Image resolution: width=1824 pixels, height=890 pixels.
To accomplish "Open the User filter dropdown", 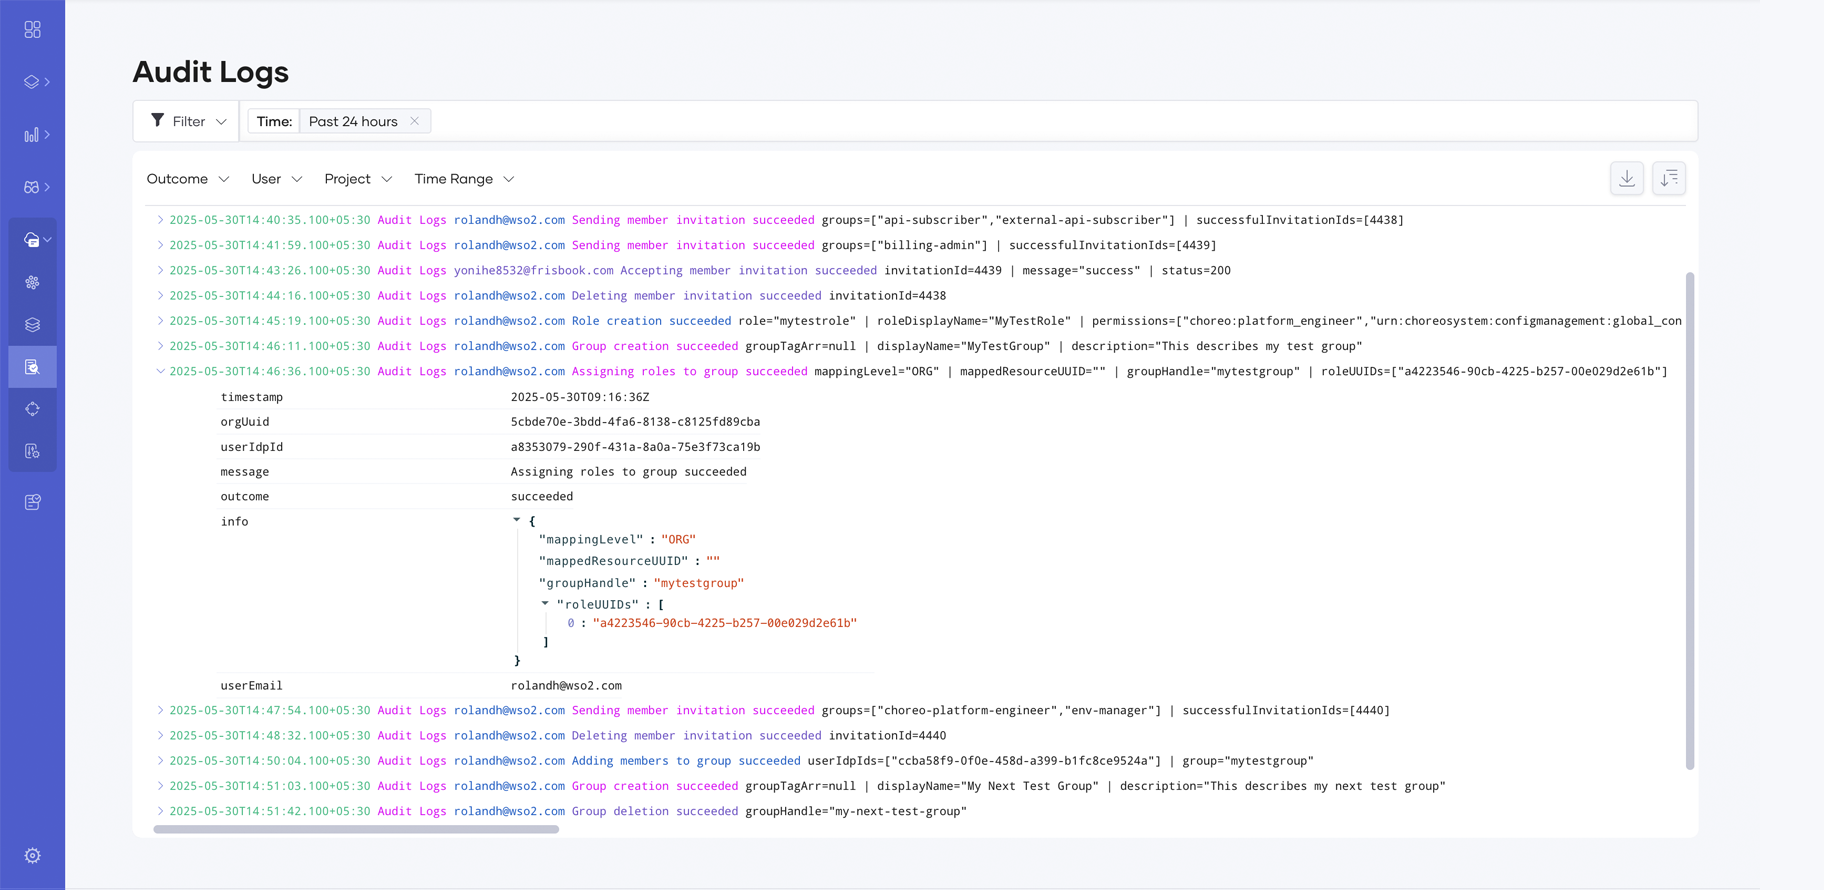I will pos(277,179).
